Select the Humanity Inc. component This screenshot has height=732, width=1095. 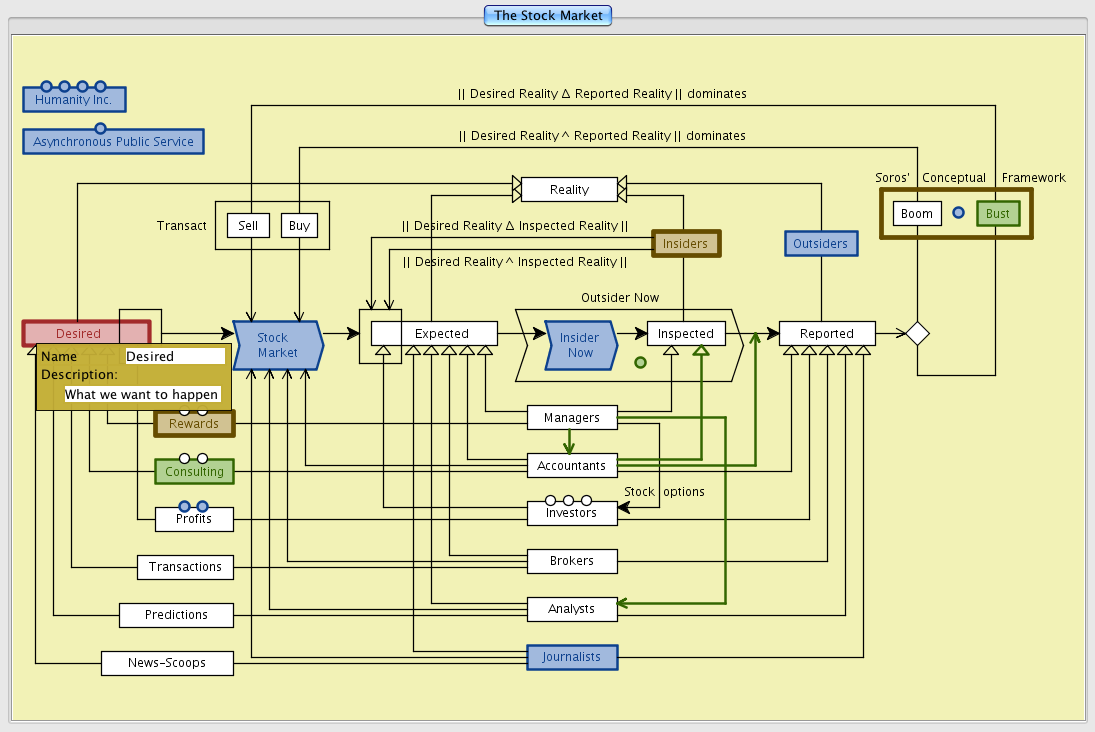74,100
